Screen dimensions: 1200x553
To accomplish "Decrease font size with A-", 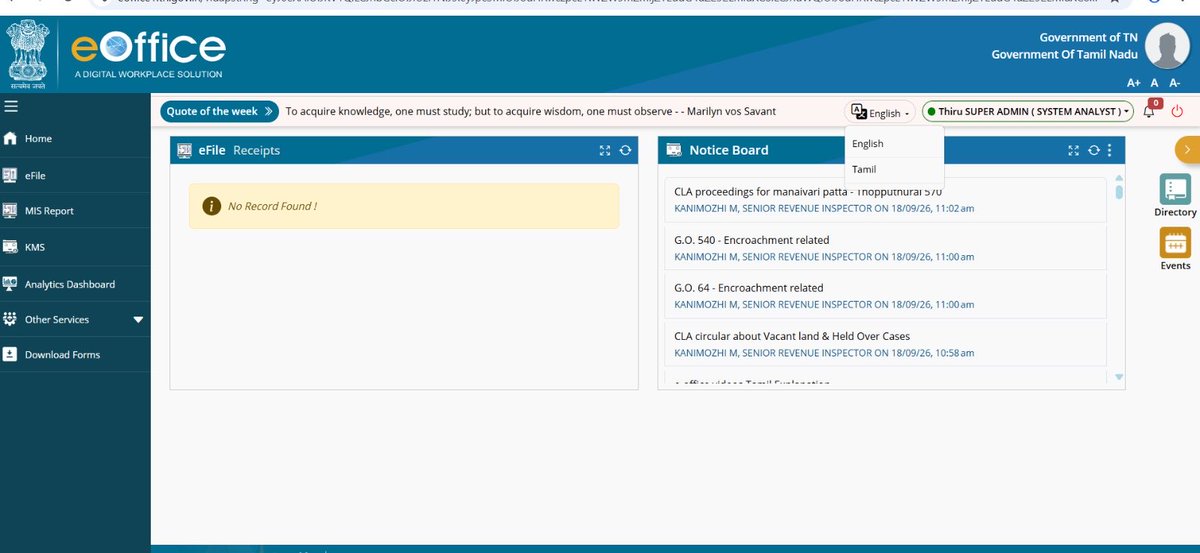I will click(x=1174, y=83).
